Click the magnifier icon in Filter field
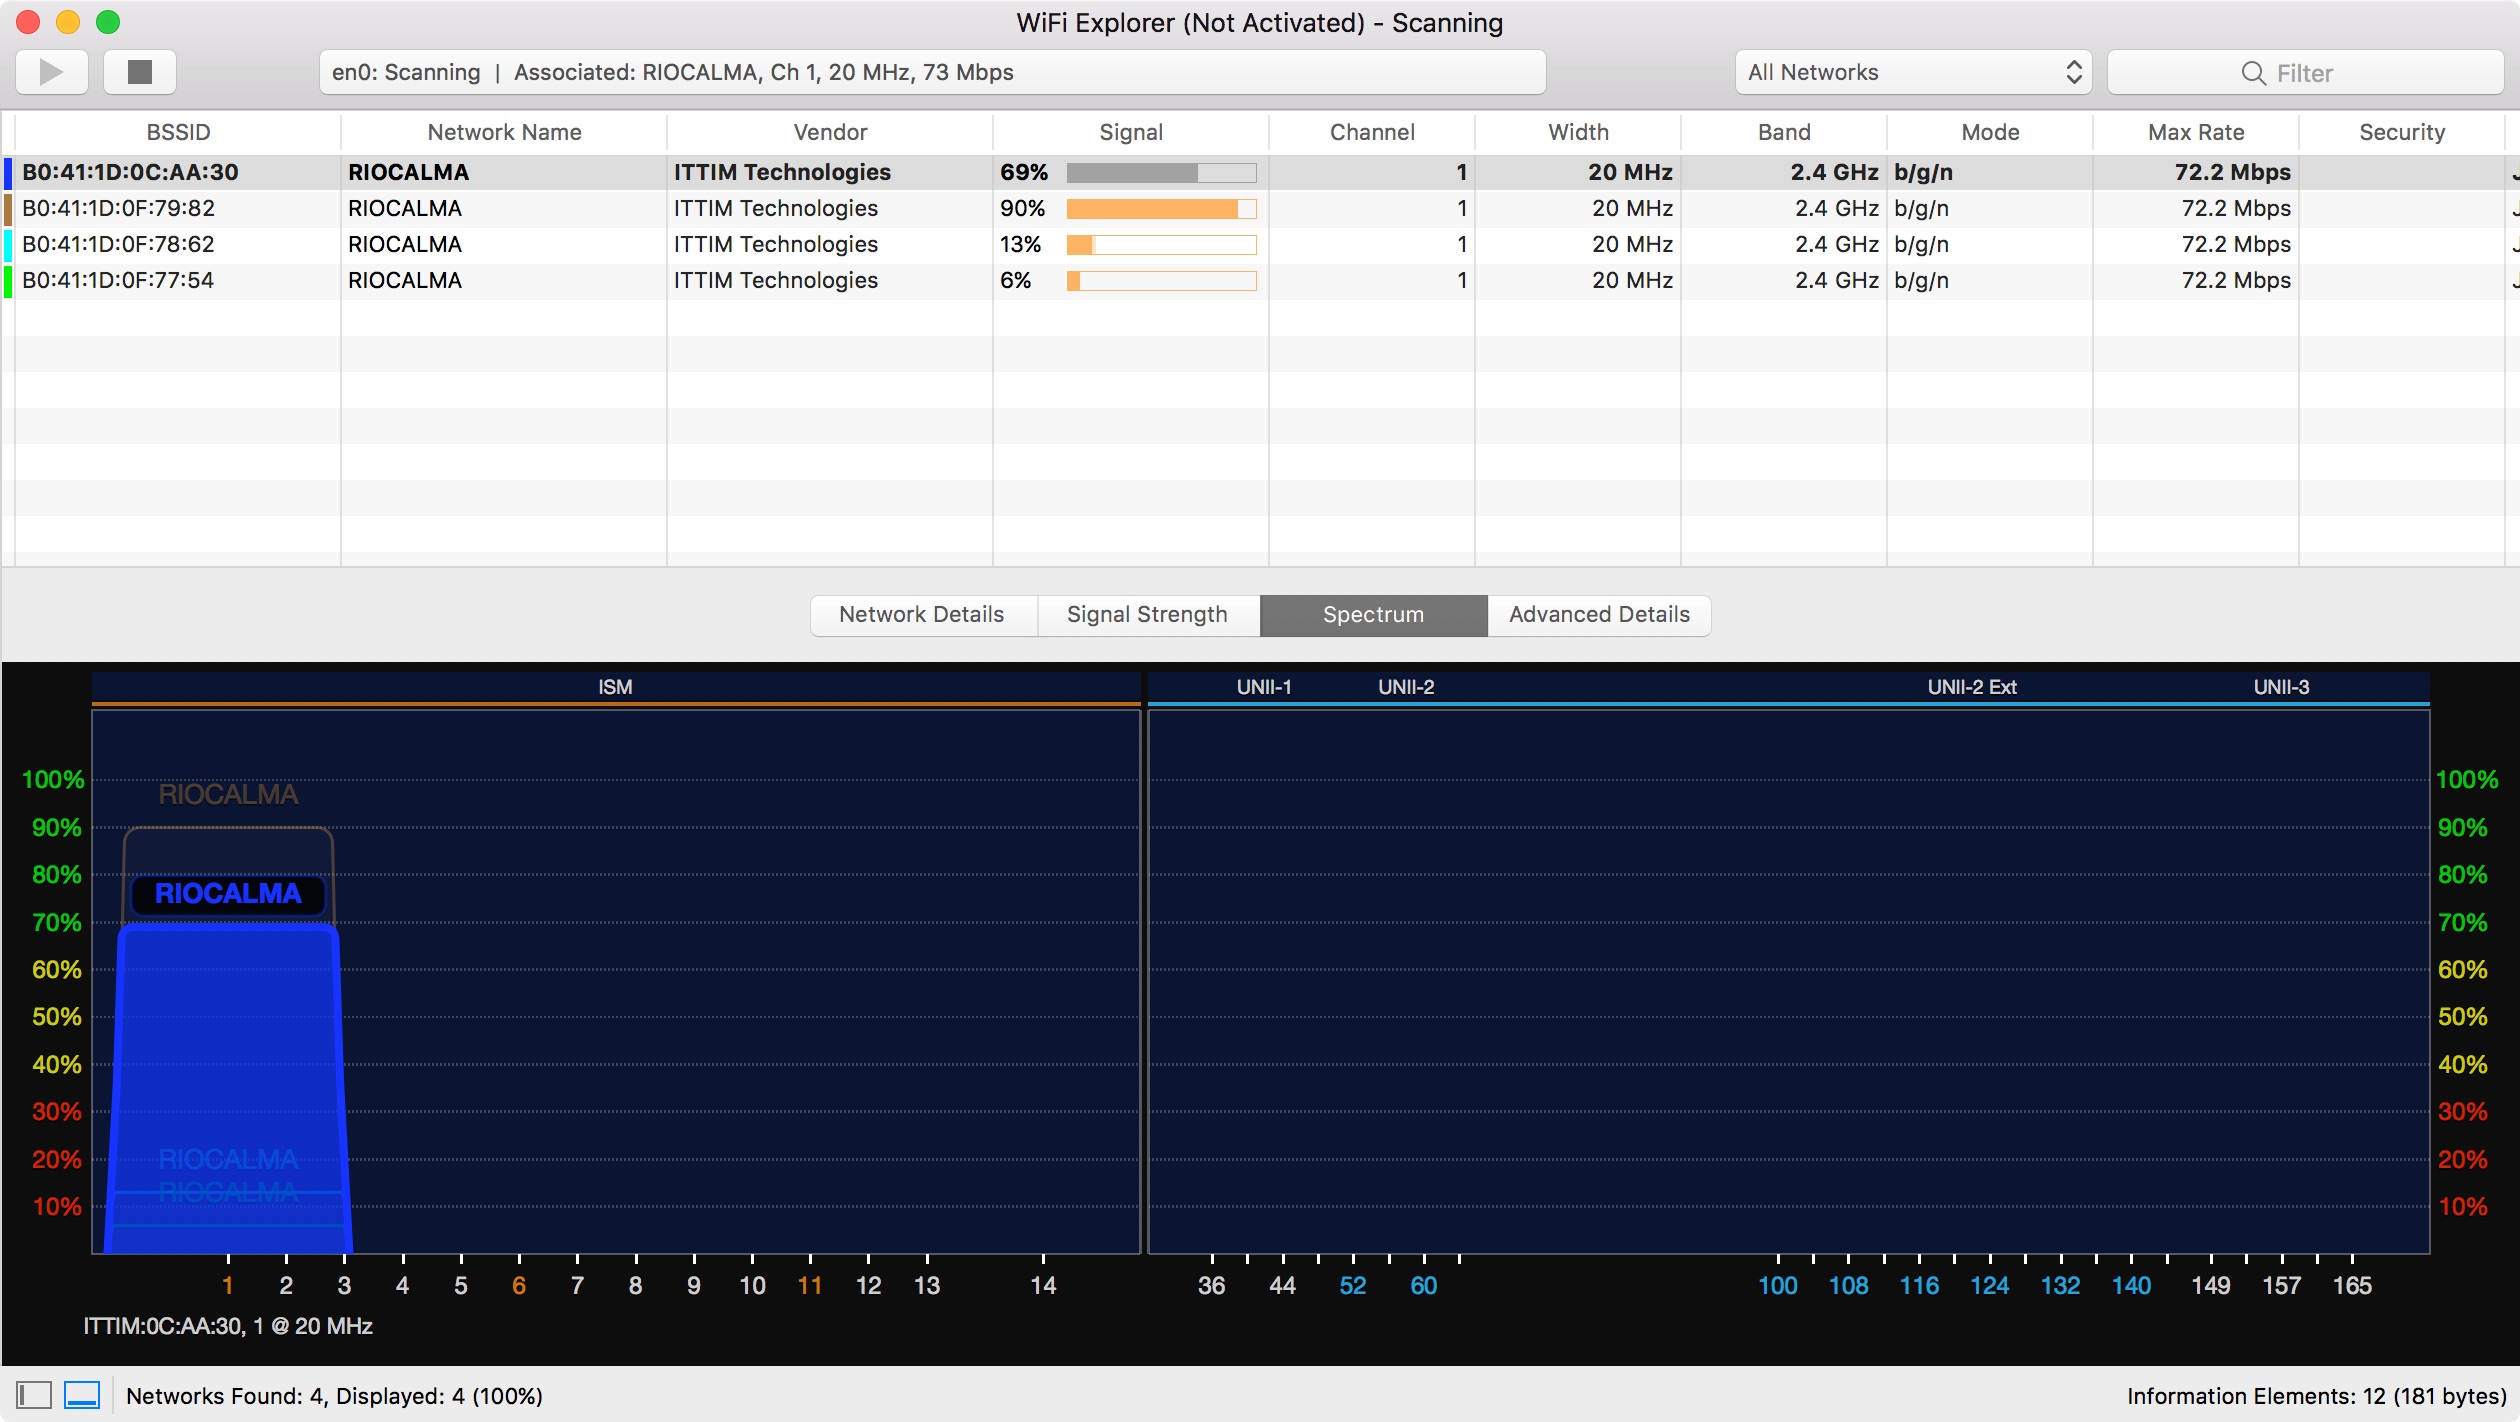Image resolution: width=2520 pixels, height=1422 pixels. 2253,73
